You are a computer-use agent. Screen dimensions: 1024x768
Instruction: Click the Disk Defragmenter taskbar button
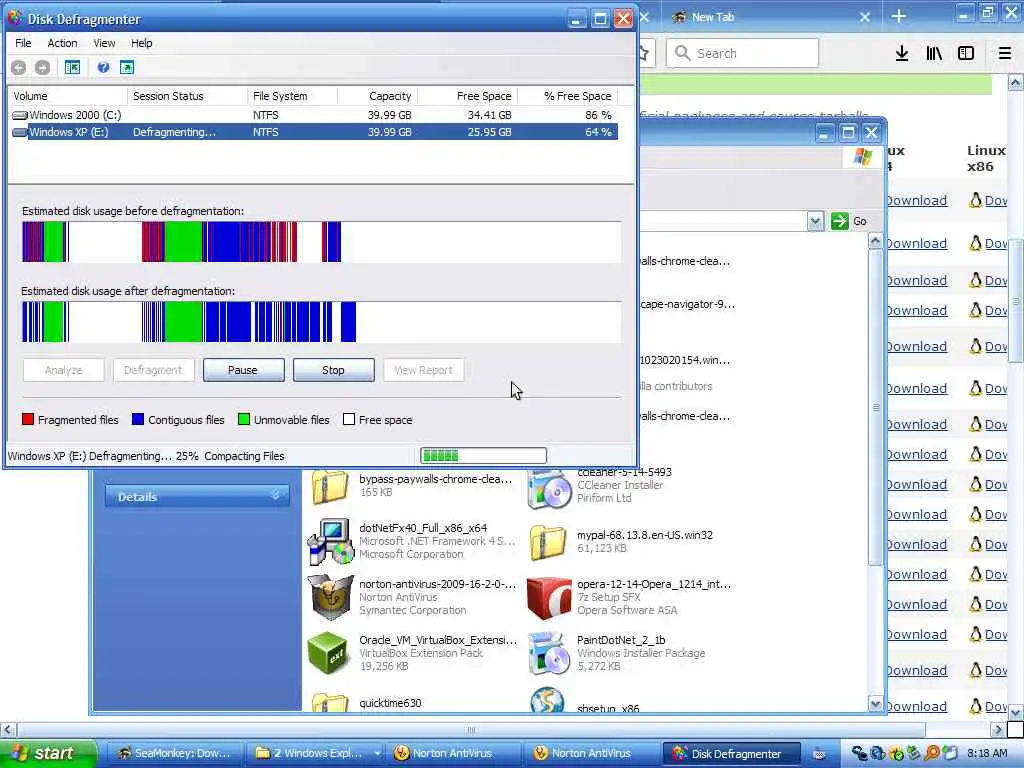[x=731, y=753]
